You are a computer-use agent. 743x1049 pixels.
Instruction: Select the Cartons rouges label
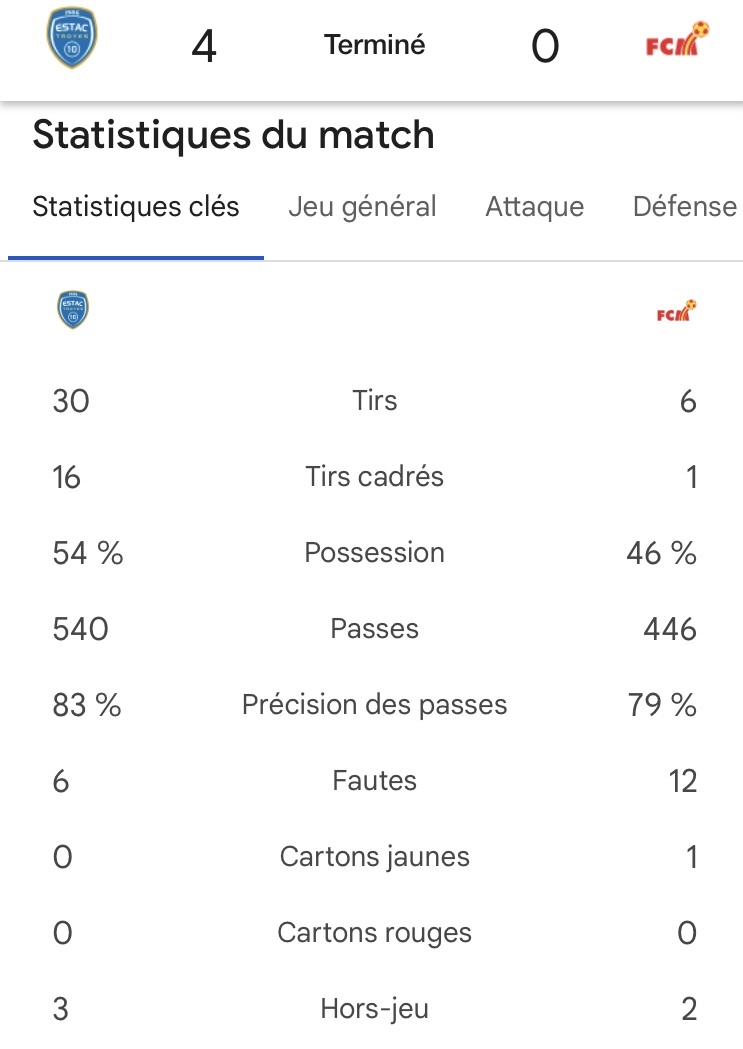point(375,933)
